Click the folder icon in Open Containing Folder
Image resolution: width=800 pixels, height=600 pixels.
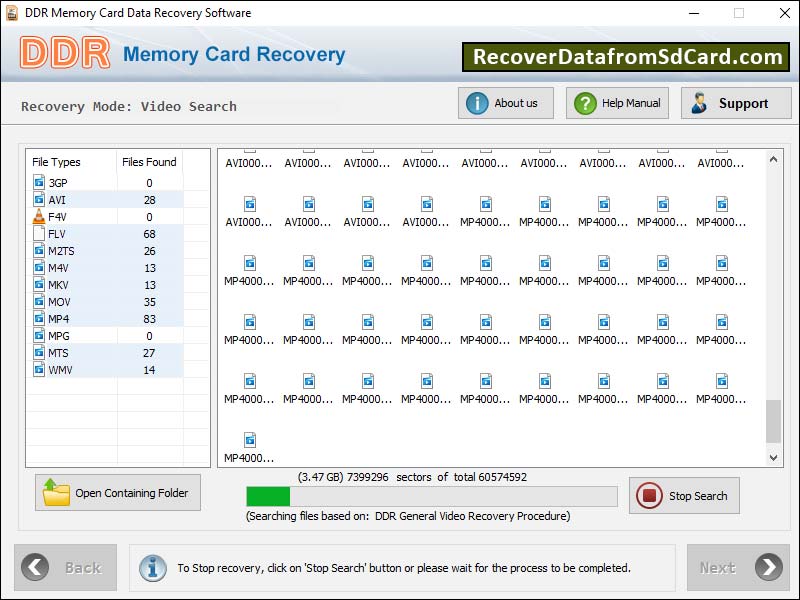click(x=56, y=492)
